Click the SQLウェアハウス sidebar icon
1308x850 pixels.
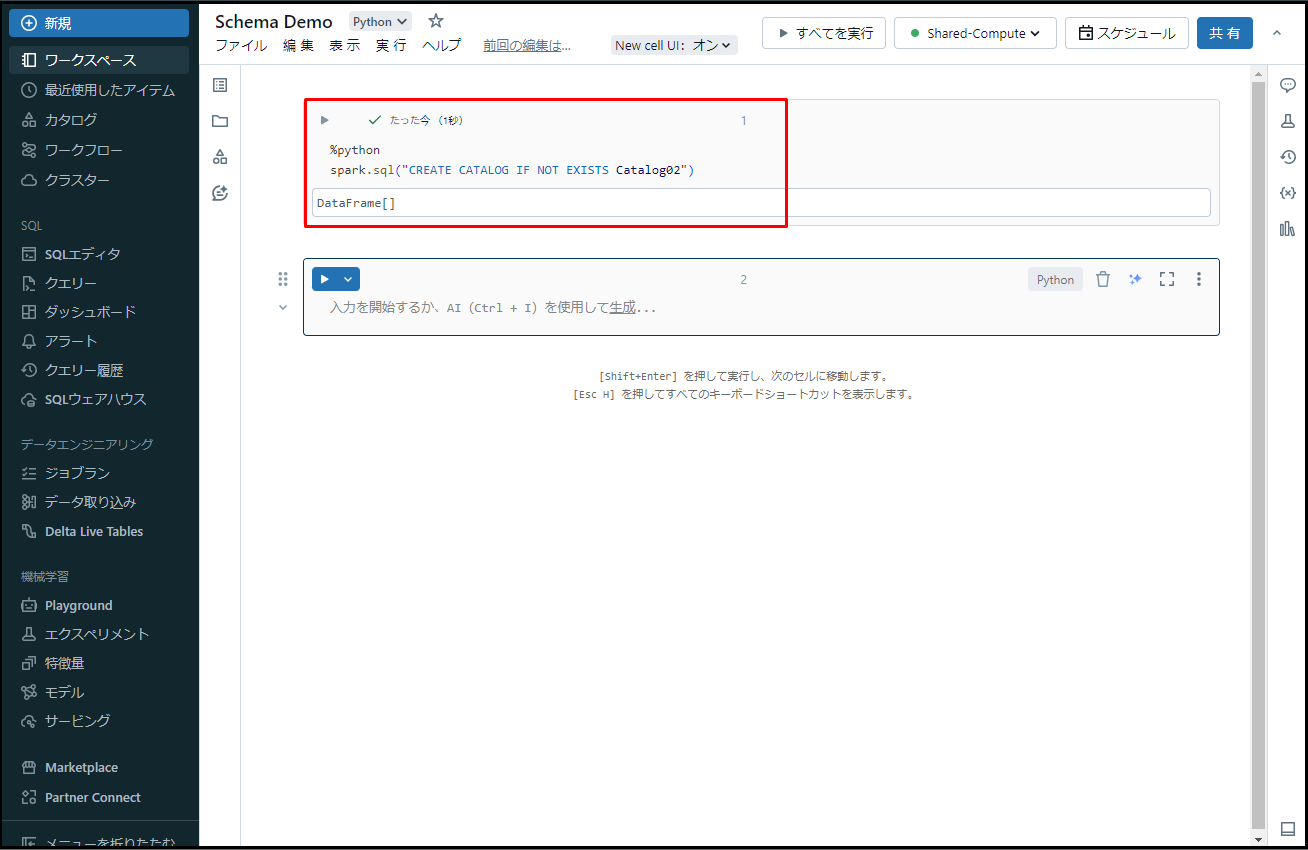29,399
